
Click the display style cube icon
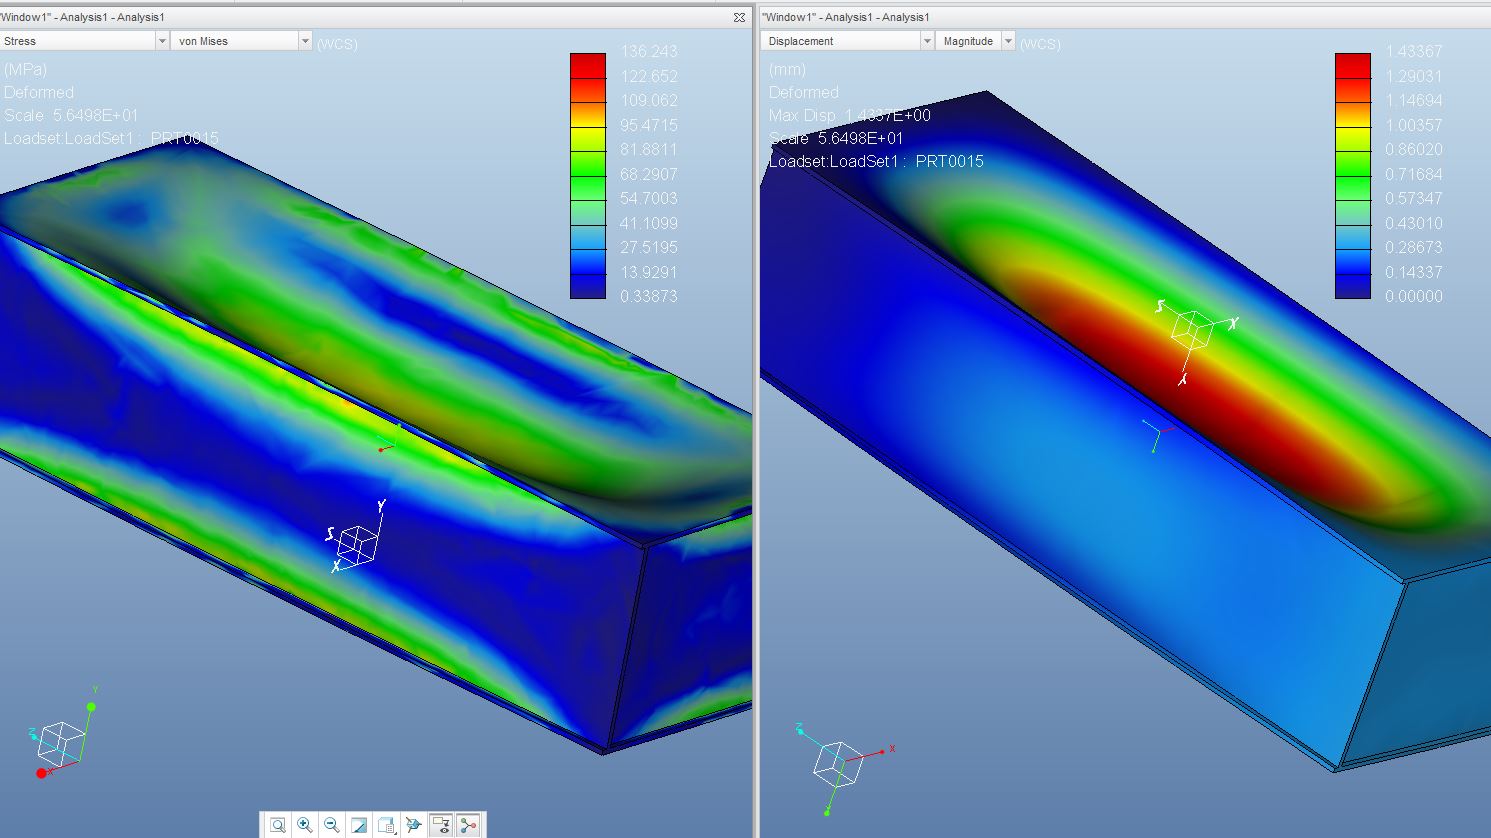pos(413,825)
